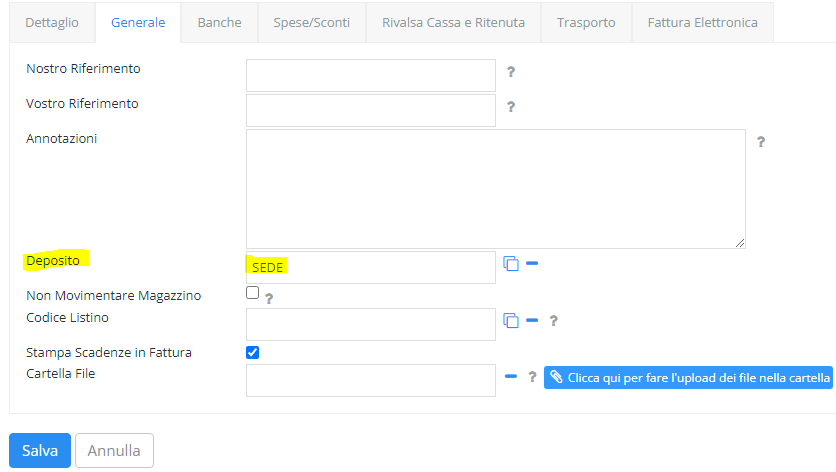Click upload files to folder button
The height and width of the screenshot is (472, 836).
[x=688, y=378]
